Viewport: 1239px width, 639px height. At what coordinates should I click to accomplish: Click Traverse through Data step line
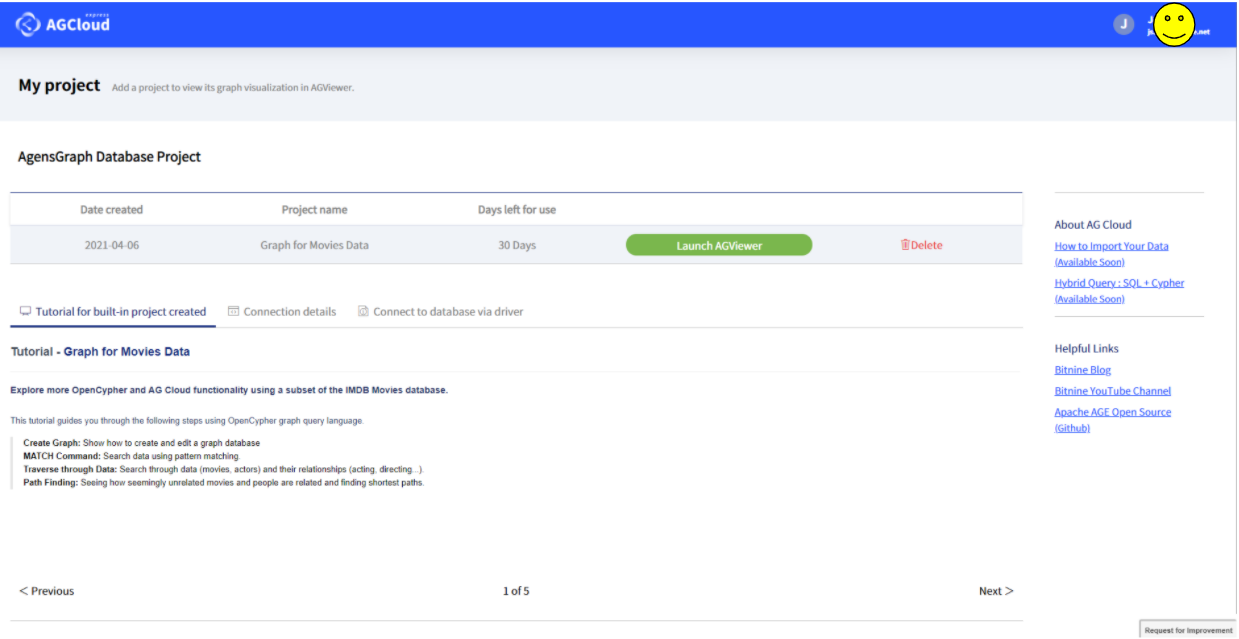coord(223,469)
